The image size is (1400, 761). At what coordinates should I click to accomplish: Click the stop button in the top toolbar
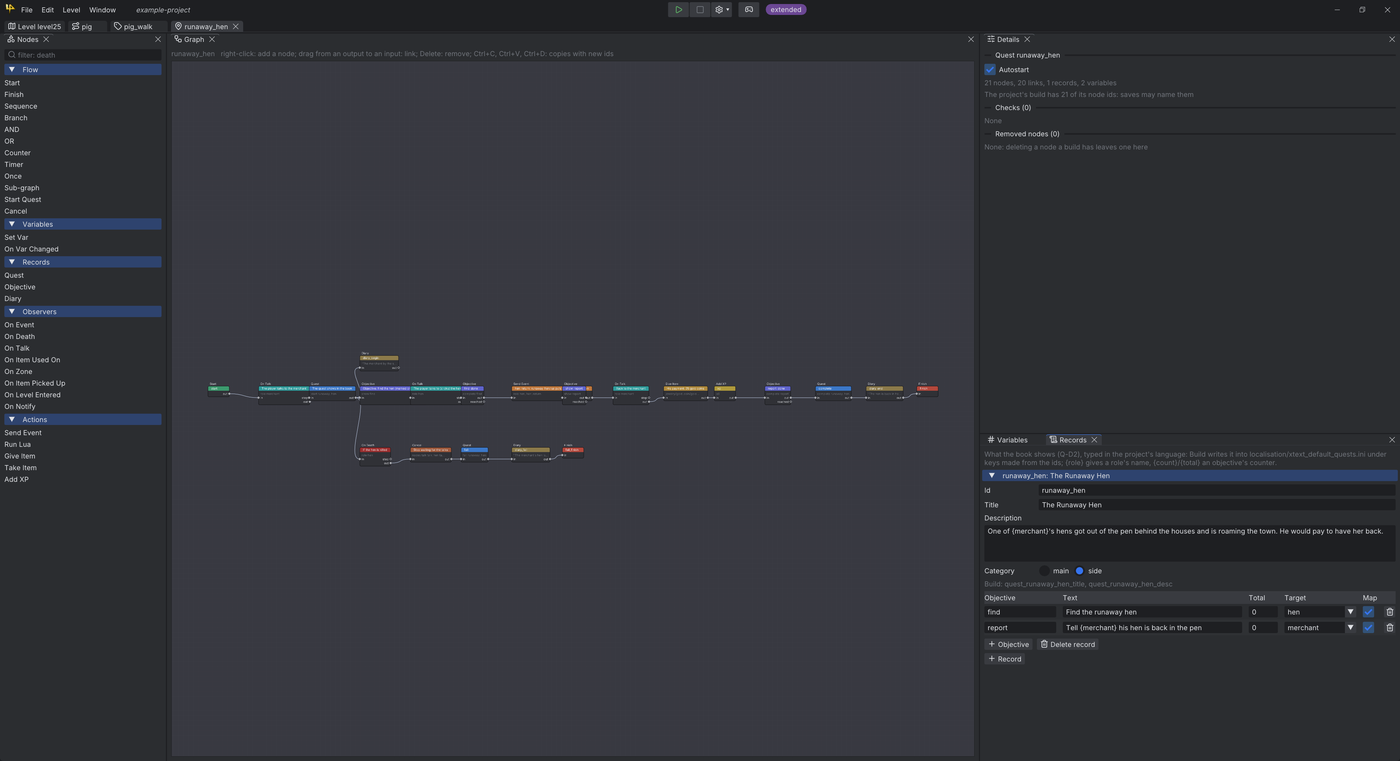pos(700,10)
